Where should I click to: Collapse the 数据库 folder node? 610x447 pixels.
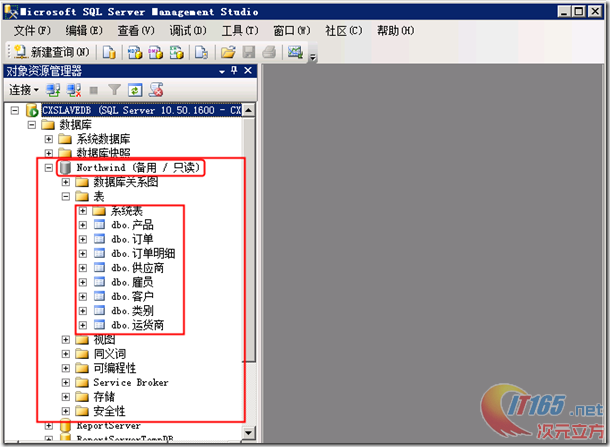pyautogui.click(x=32, y=124)
